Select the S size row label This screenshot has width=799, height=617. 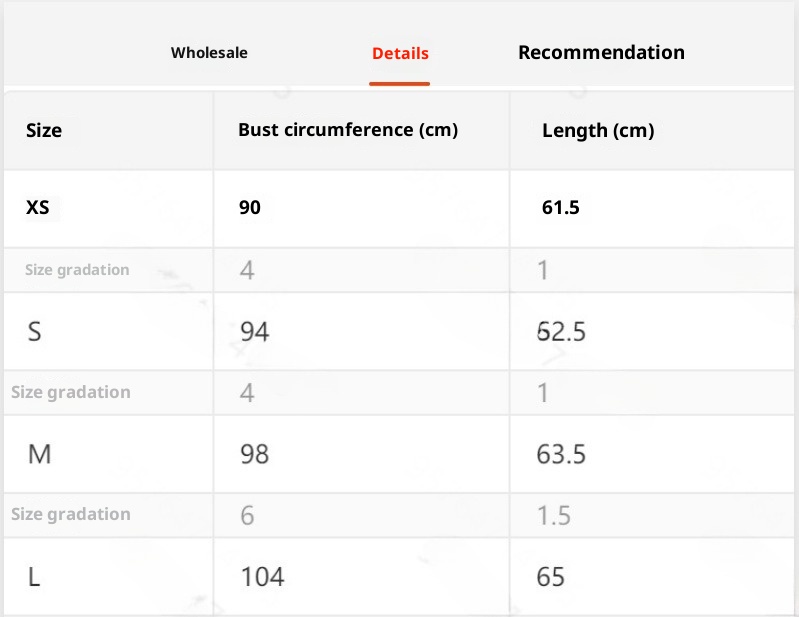35,331
